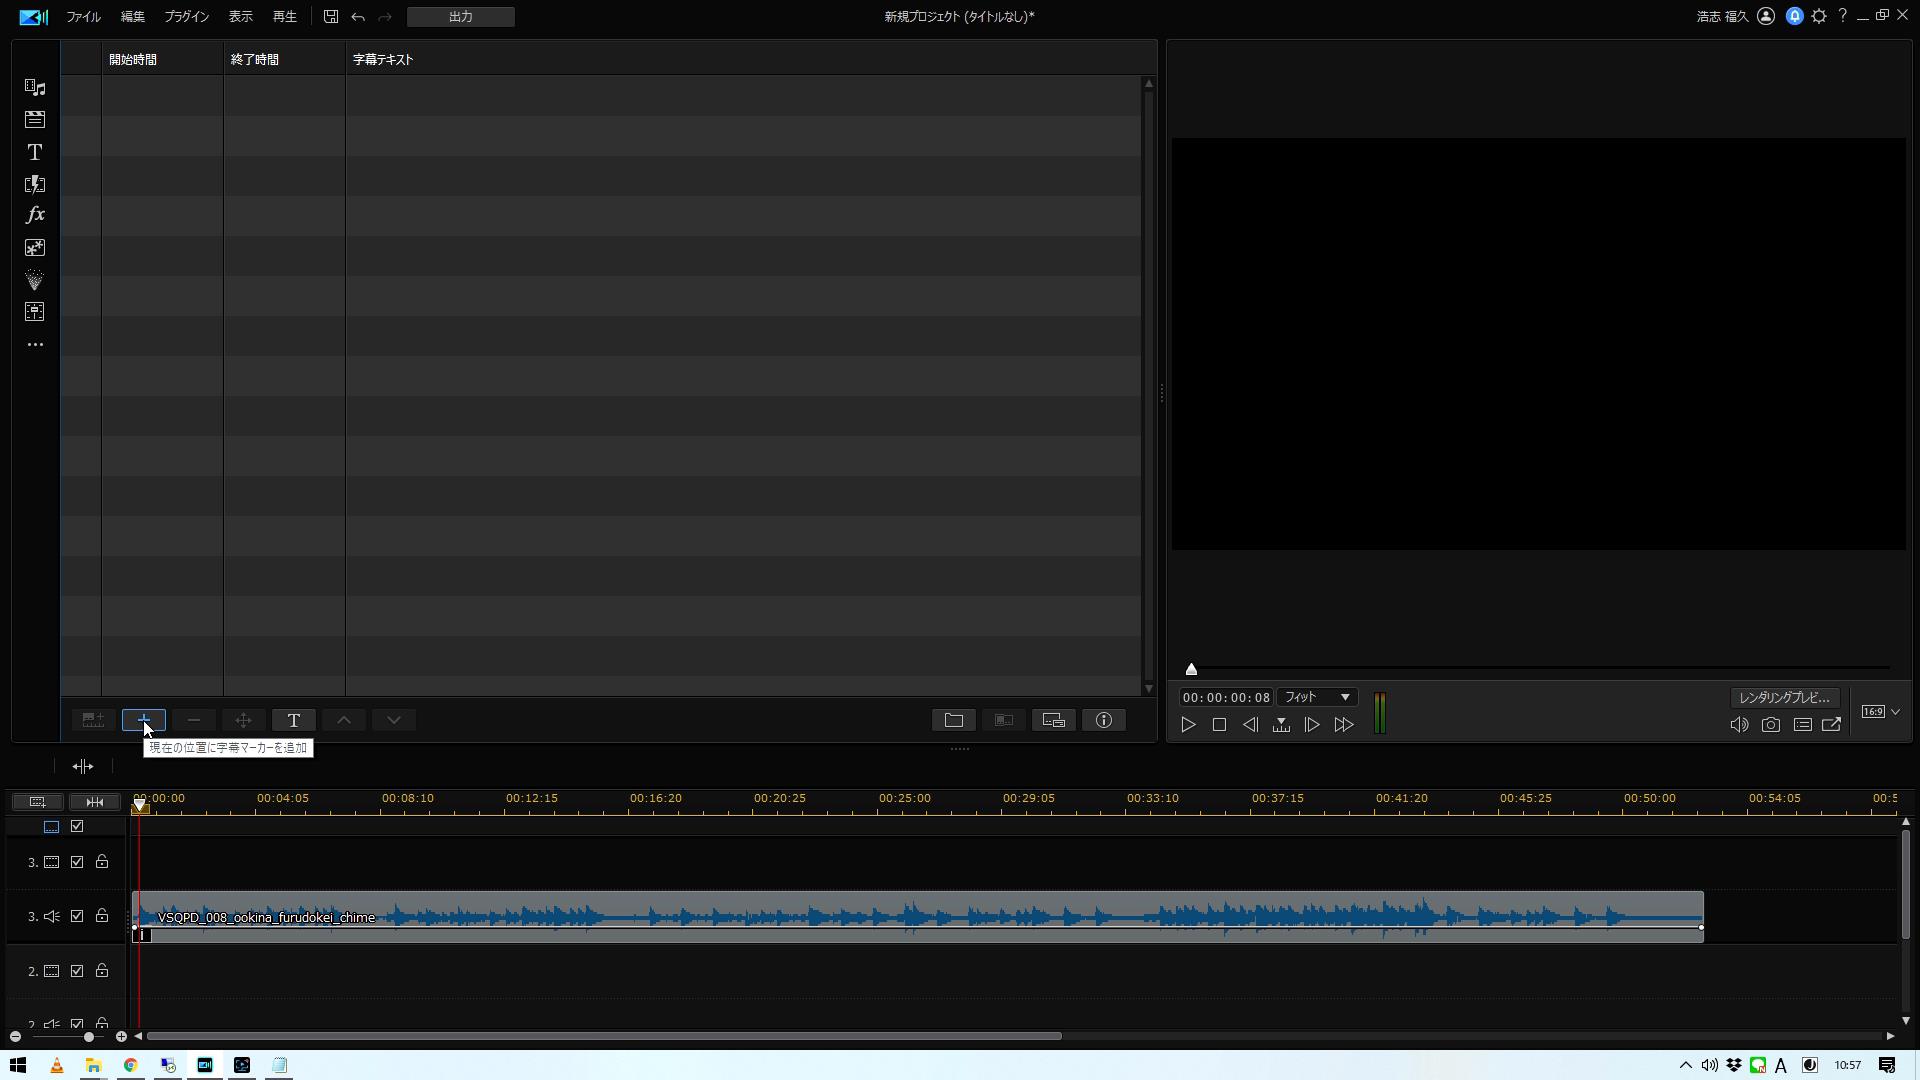Open Windows Start menu
Viewport: 1920px width, 1080px height.
click(x=17, y=1065)
